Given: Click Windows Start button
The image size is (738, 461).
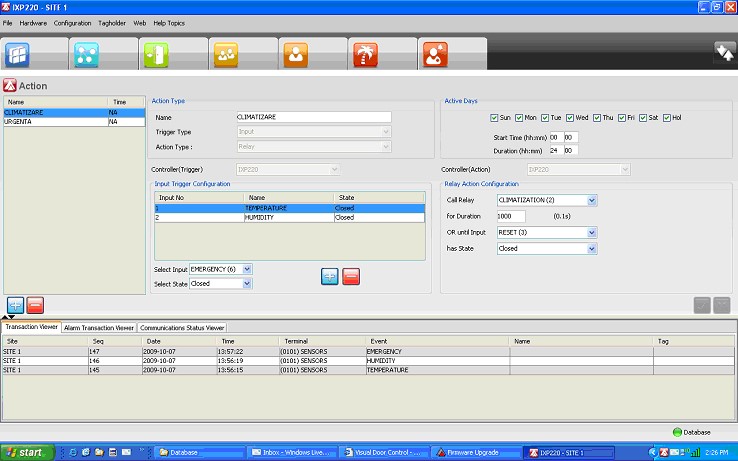Looking at the screenshot, I should point(27,453).
